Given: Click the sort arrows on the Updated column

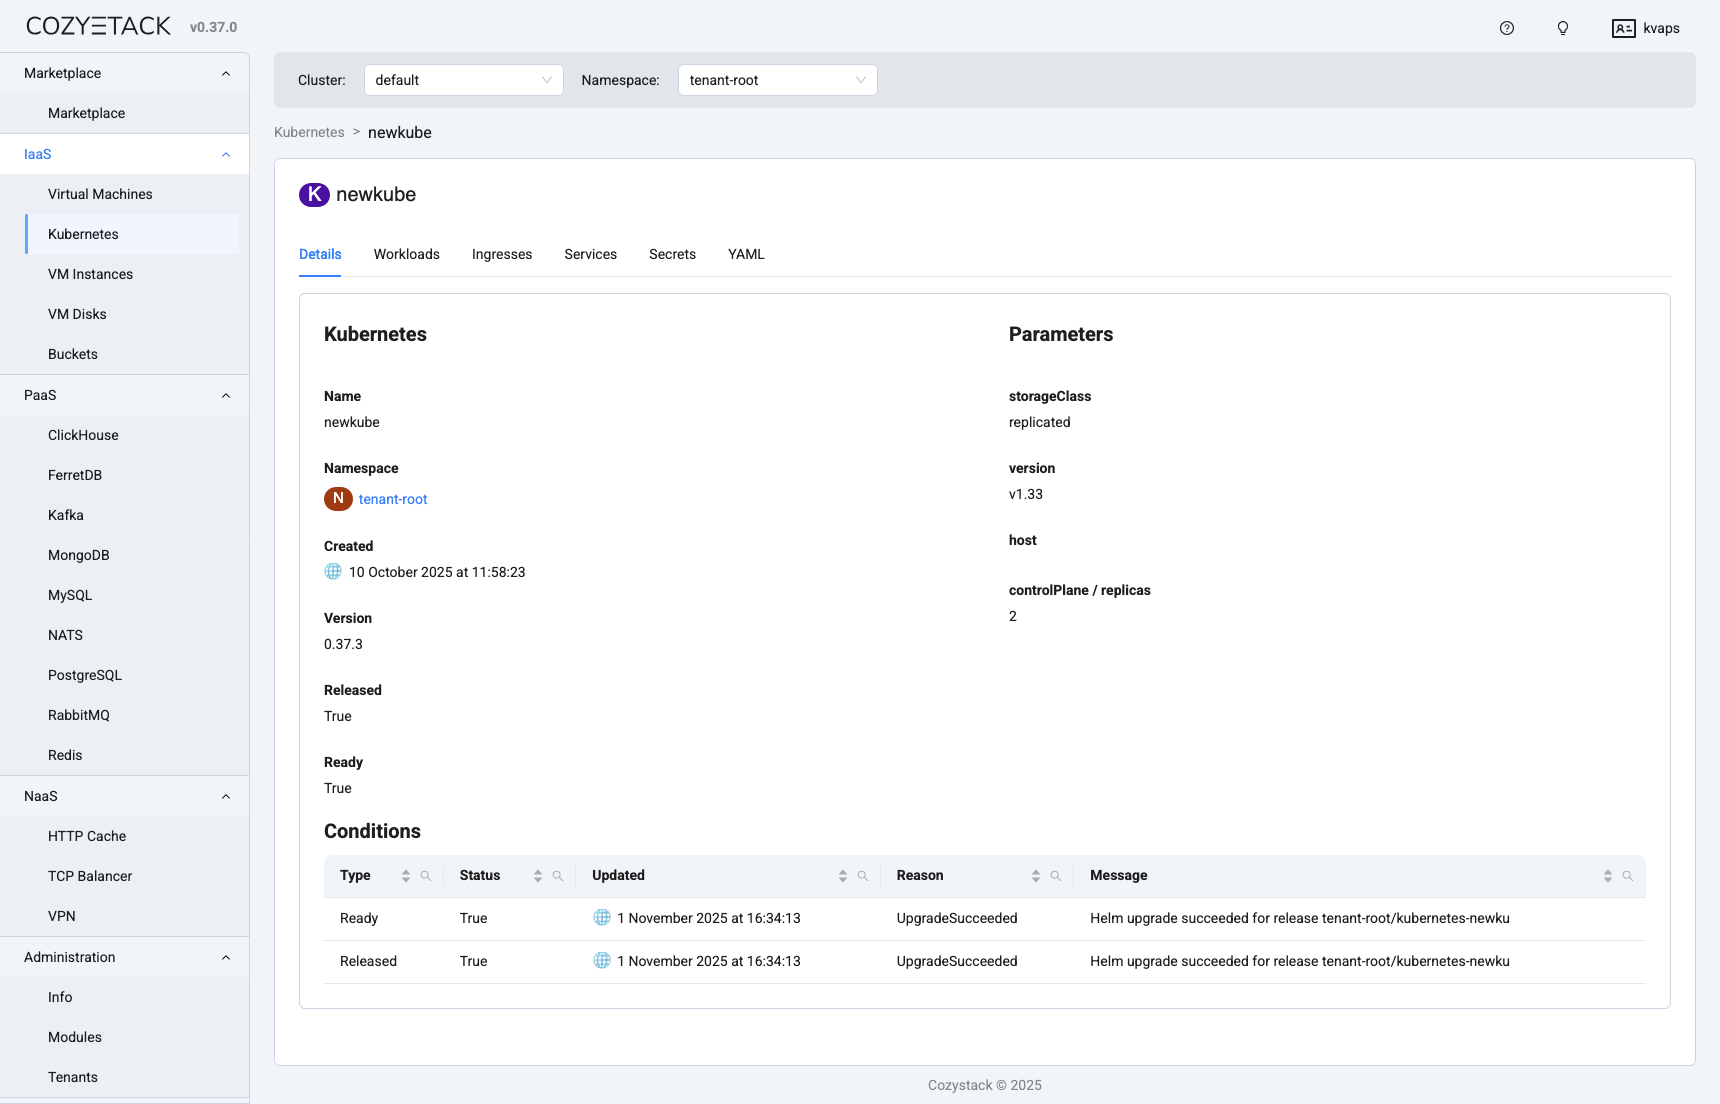Looking at the screenshot, I should pyautogui.click(x=841, y=875).
